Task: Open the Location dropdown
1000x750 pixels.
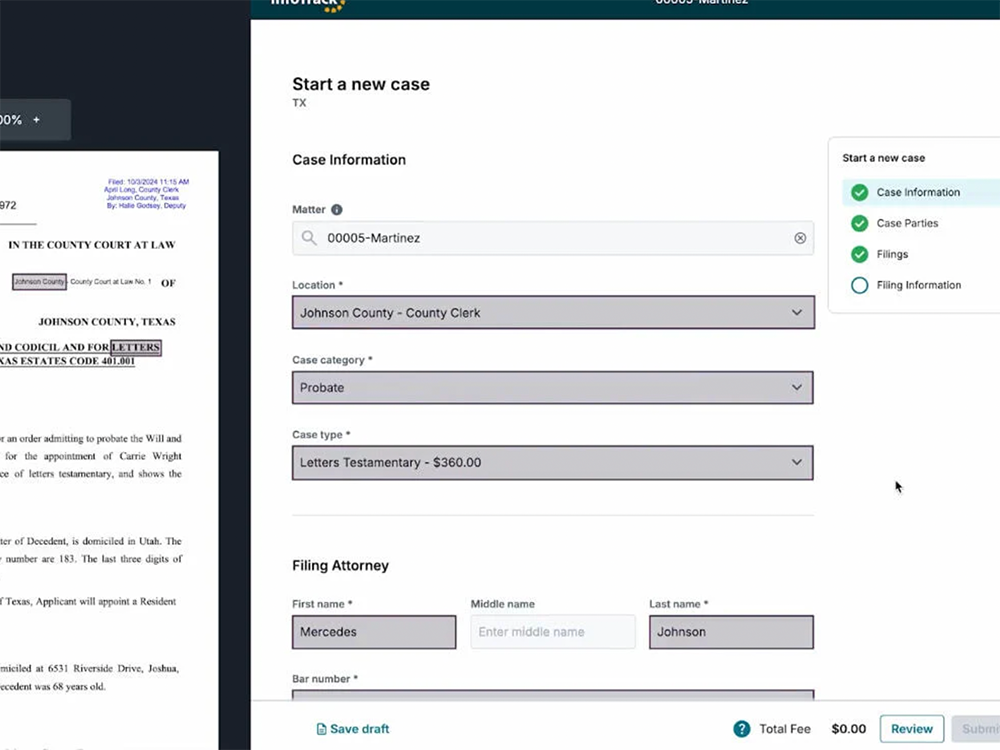Action: [553, 313]
